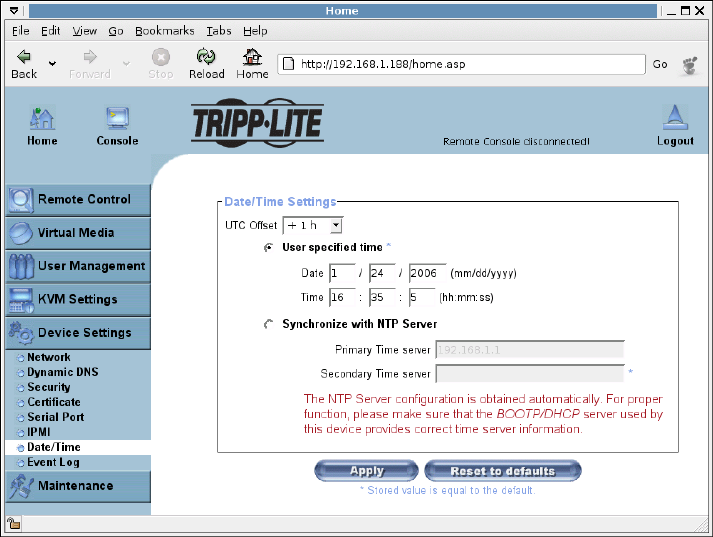713x537 pixels.
Task: Open the Network settings link
Action: coord(49,357)
